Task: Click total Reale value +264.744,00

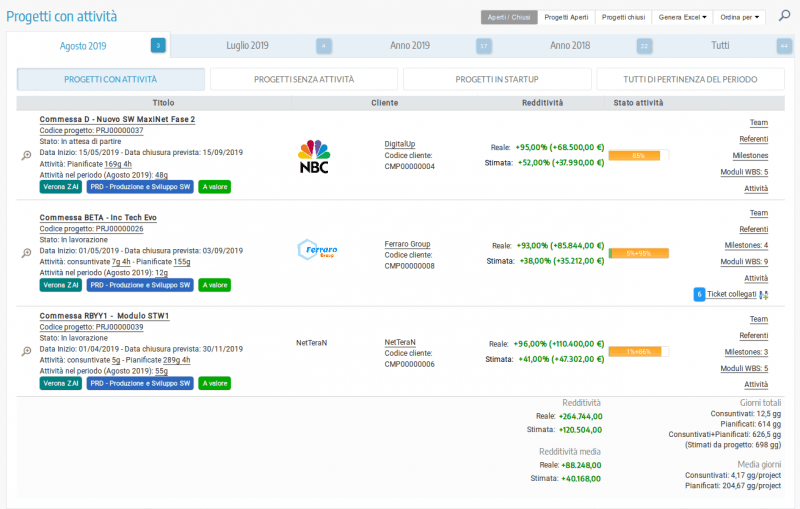Action: 581,417
